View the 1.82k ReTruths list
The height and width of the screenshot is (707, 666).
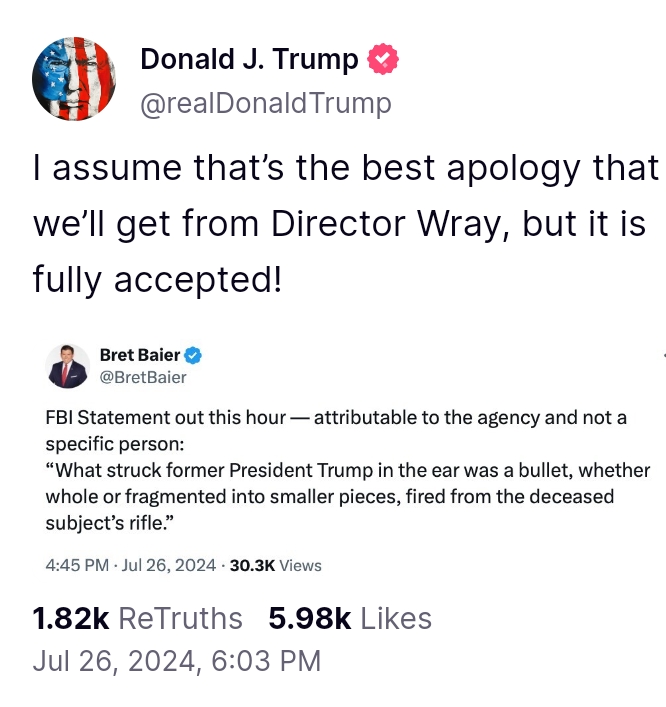pyautogui.click(x=138, y=618)
